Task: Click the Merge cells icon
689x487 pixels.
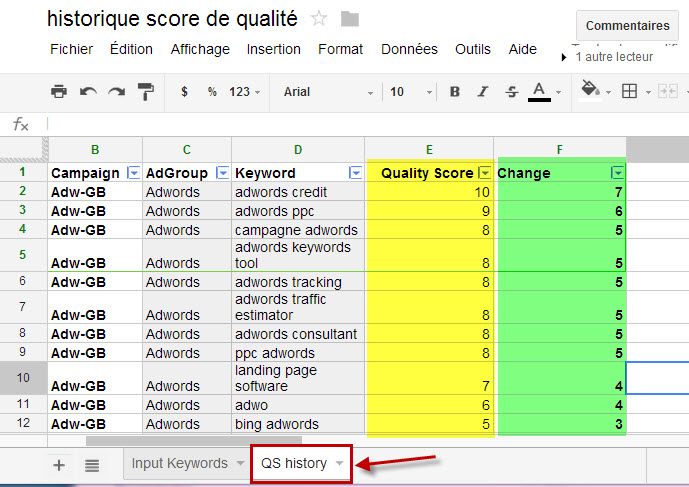Action: click(667, 91)
